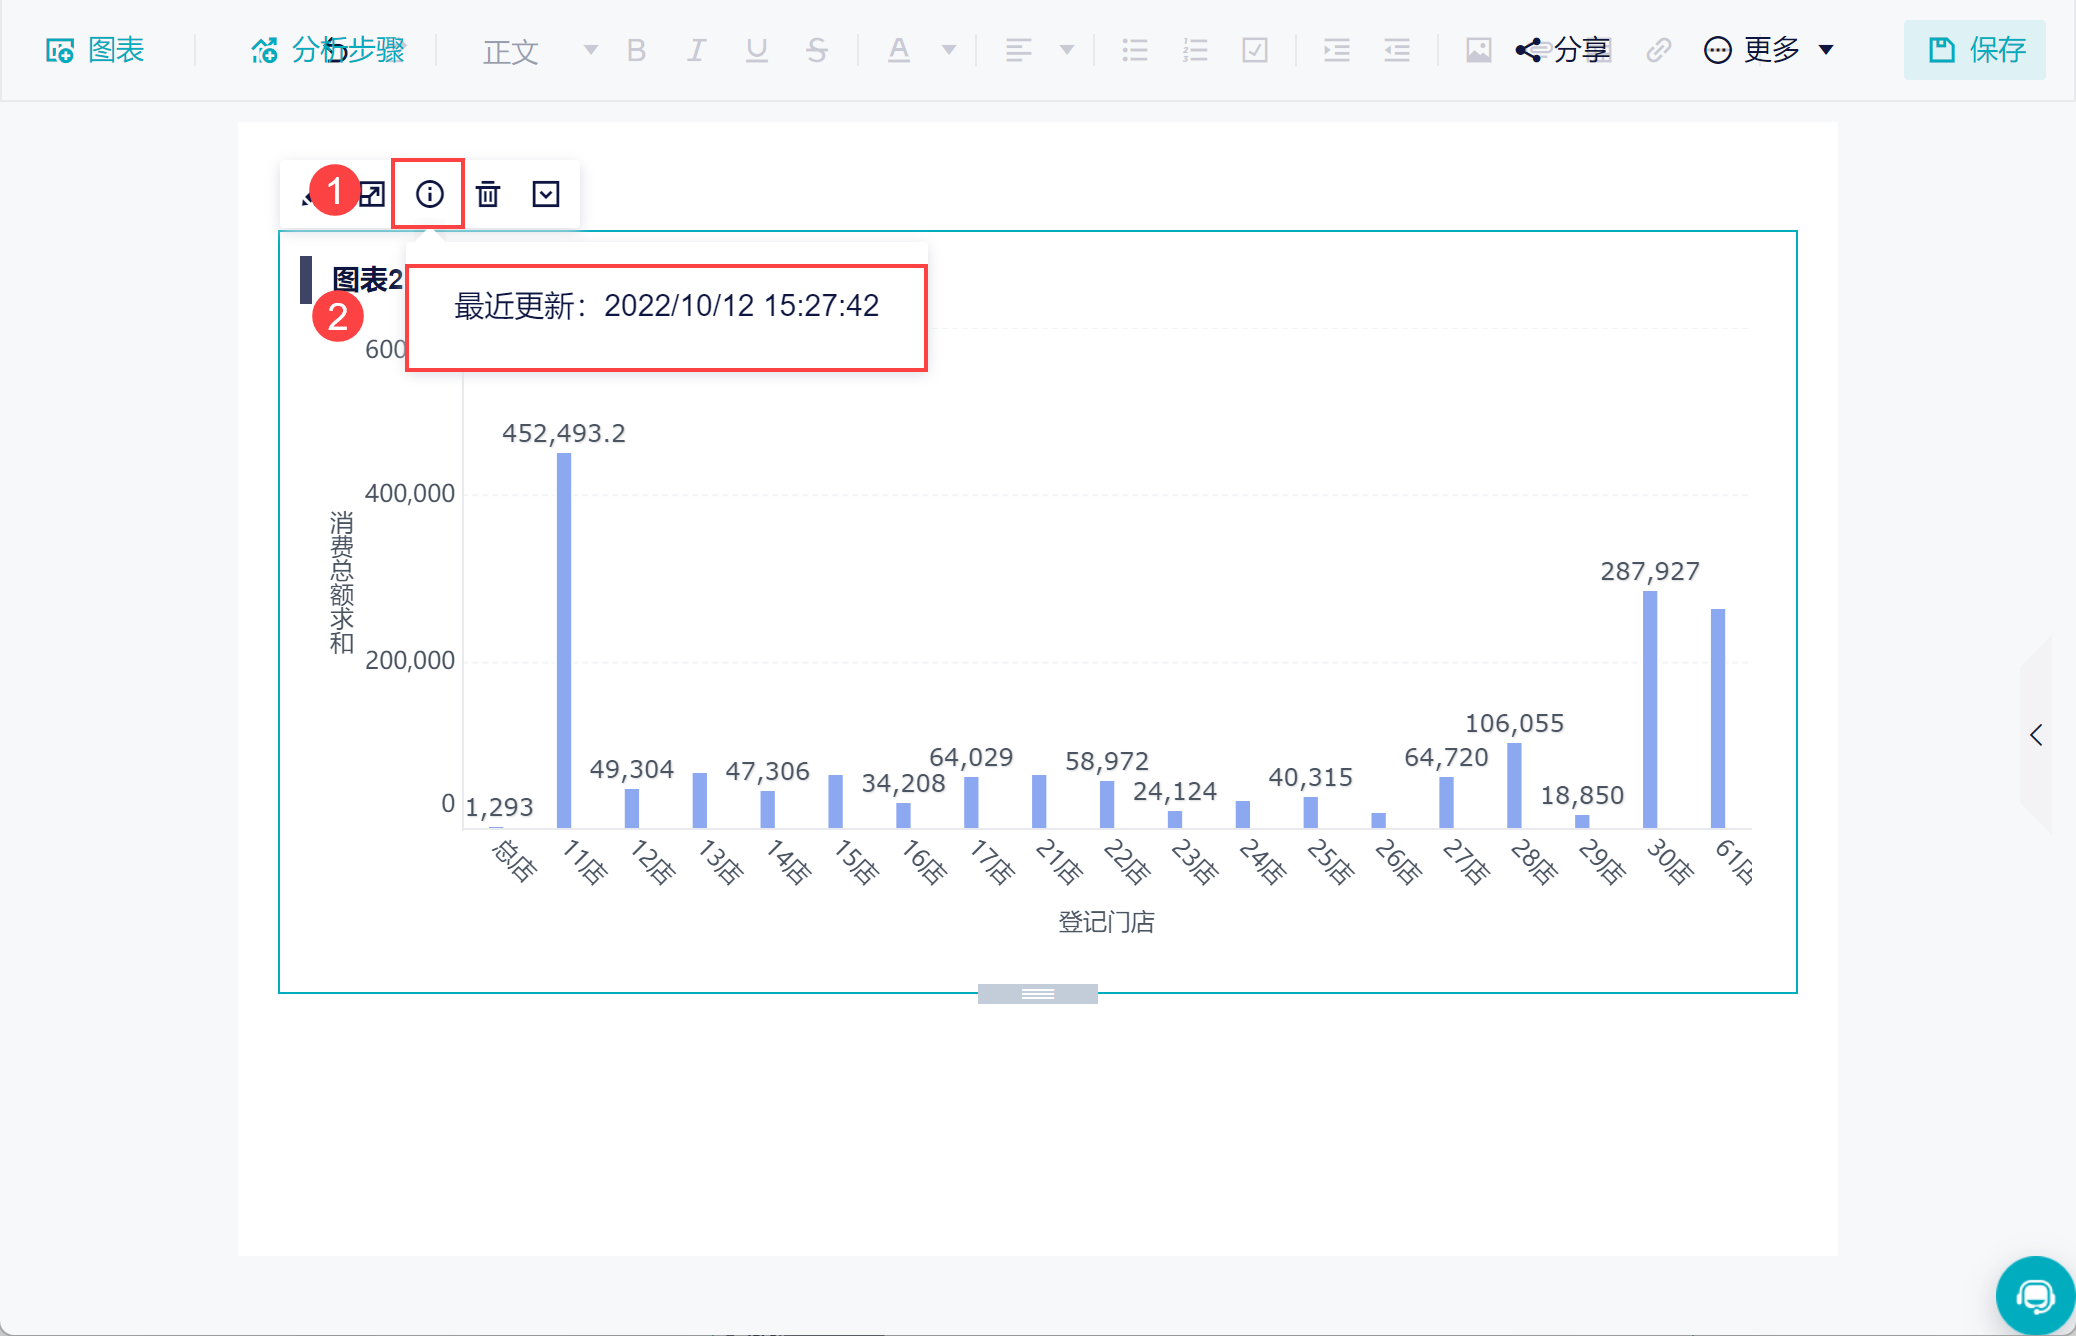The height and width of the screenshot is (1336, 2076).
Task: Click the chart's bottom resize handle
Action: pyautogui.click(x=1037, y=993)
